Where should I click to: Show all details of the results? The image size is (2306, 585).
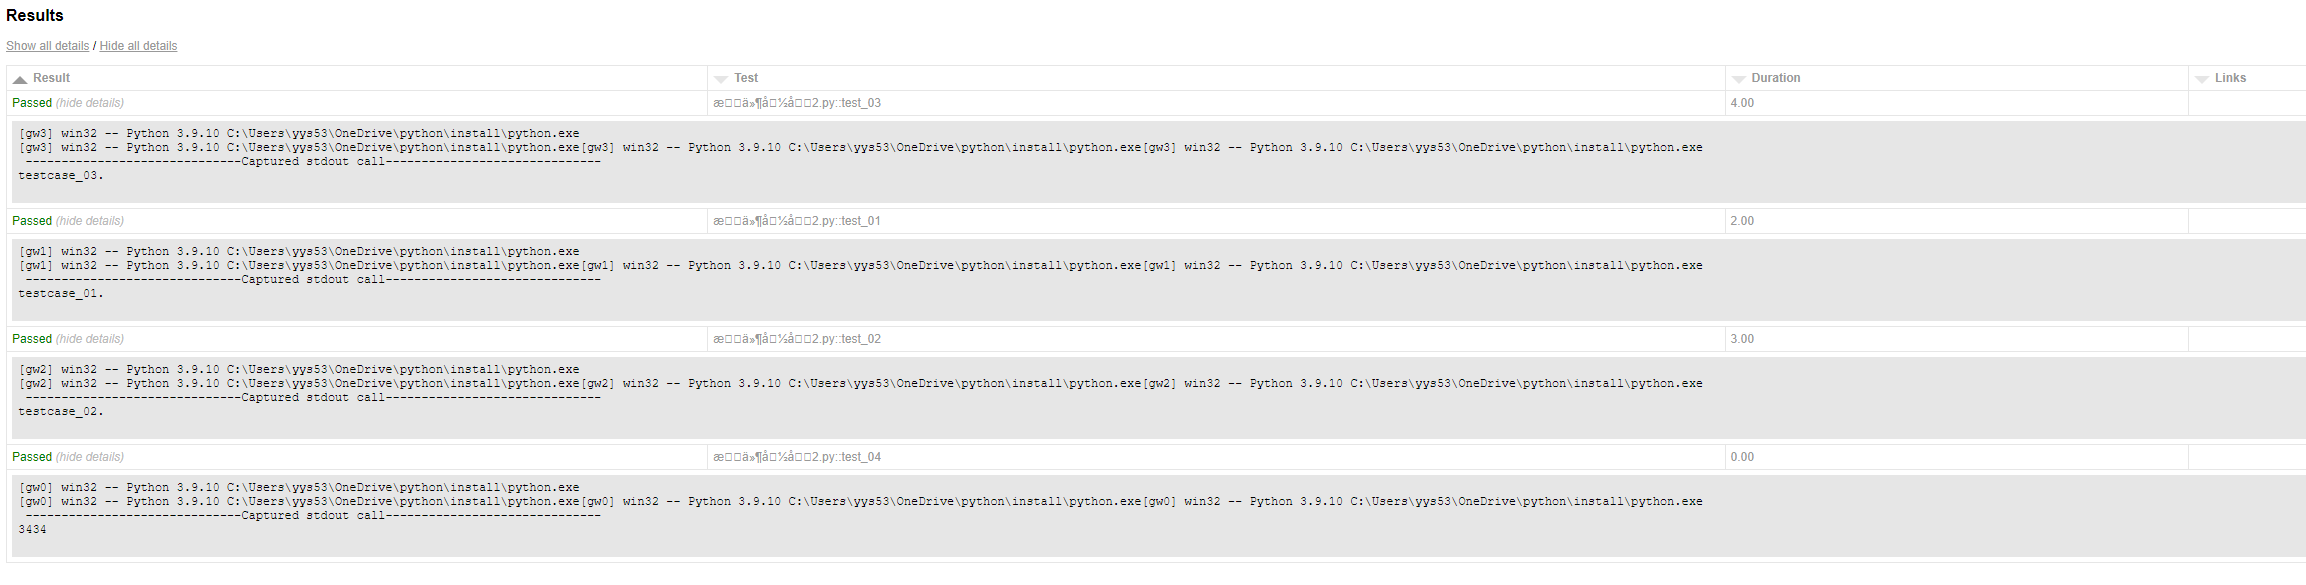point(47,46)
